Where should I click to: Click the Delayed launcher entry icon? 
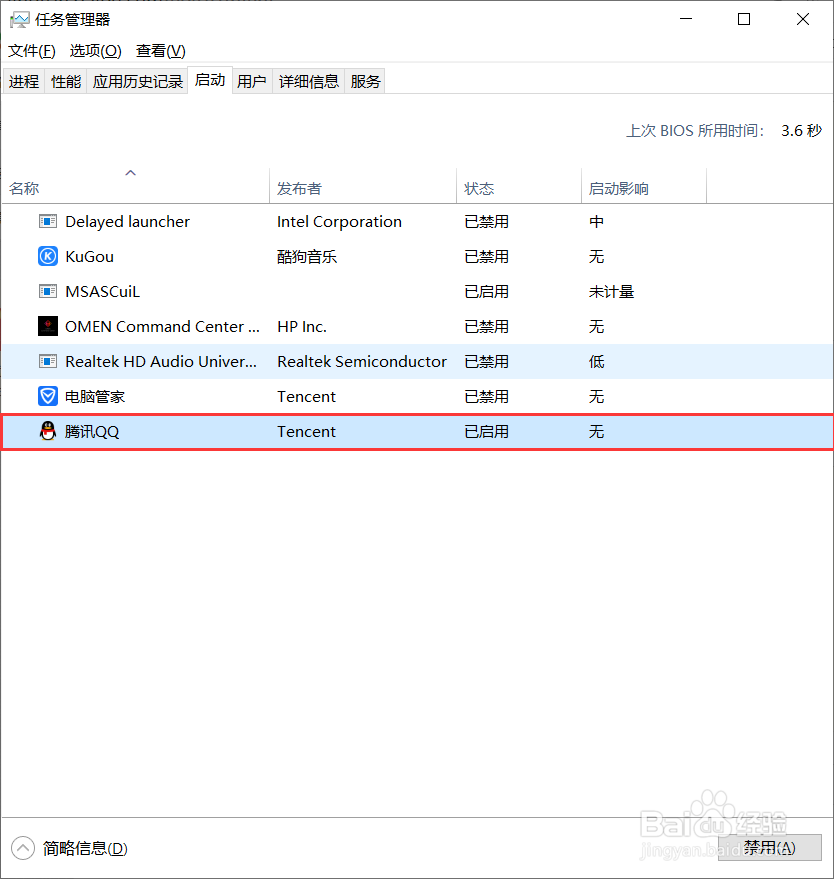tap(47, 221)
